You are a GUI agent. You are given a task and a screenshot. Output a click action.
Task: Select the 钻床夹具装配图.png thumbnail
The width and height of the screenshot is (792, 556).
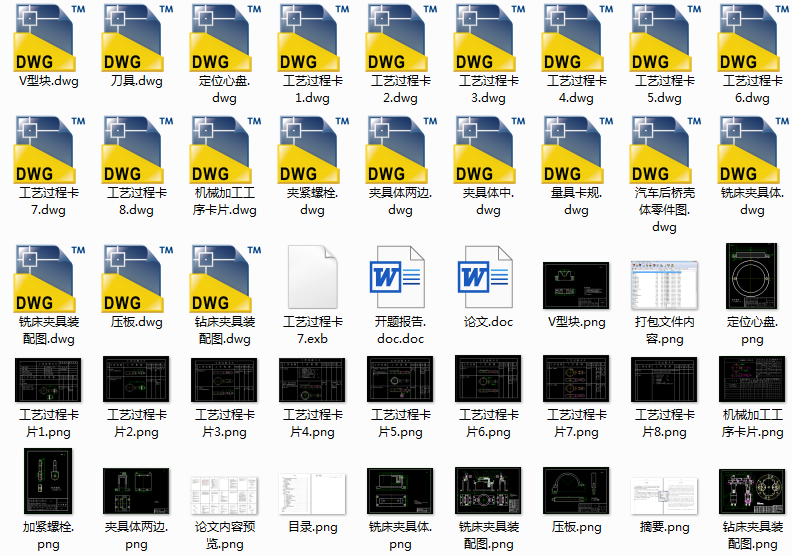click(x=752, y=491)
